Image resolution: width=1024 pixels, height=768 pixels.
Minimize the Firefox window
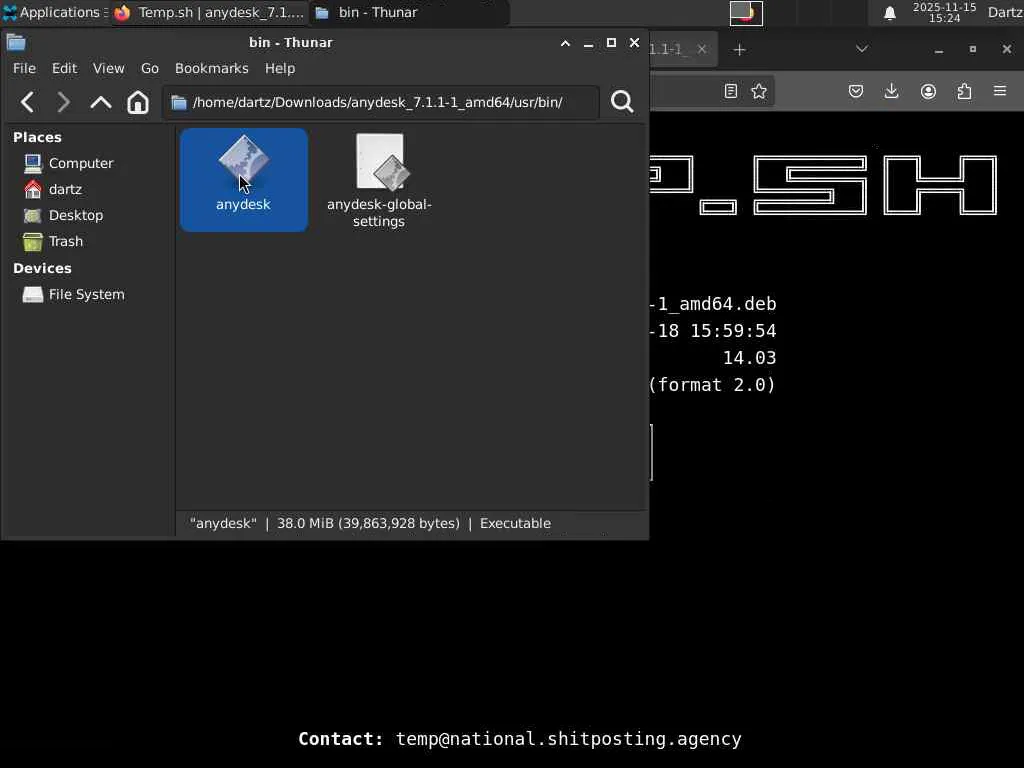(939, 50)
